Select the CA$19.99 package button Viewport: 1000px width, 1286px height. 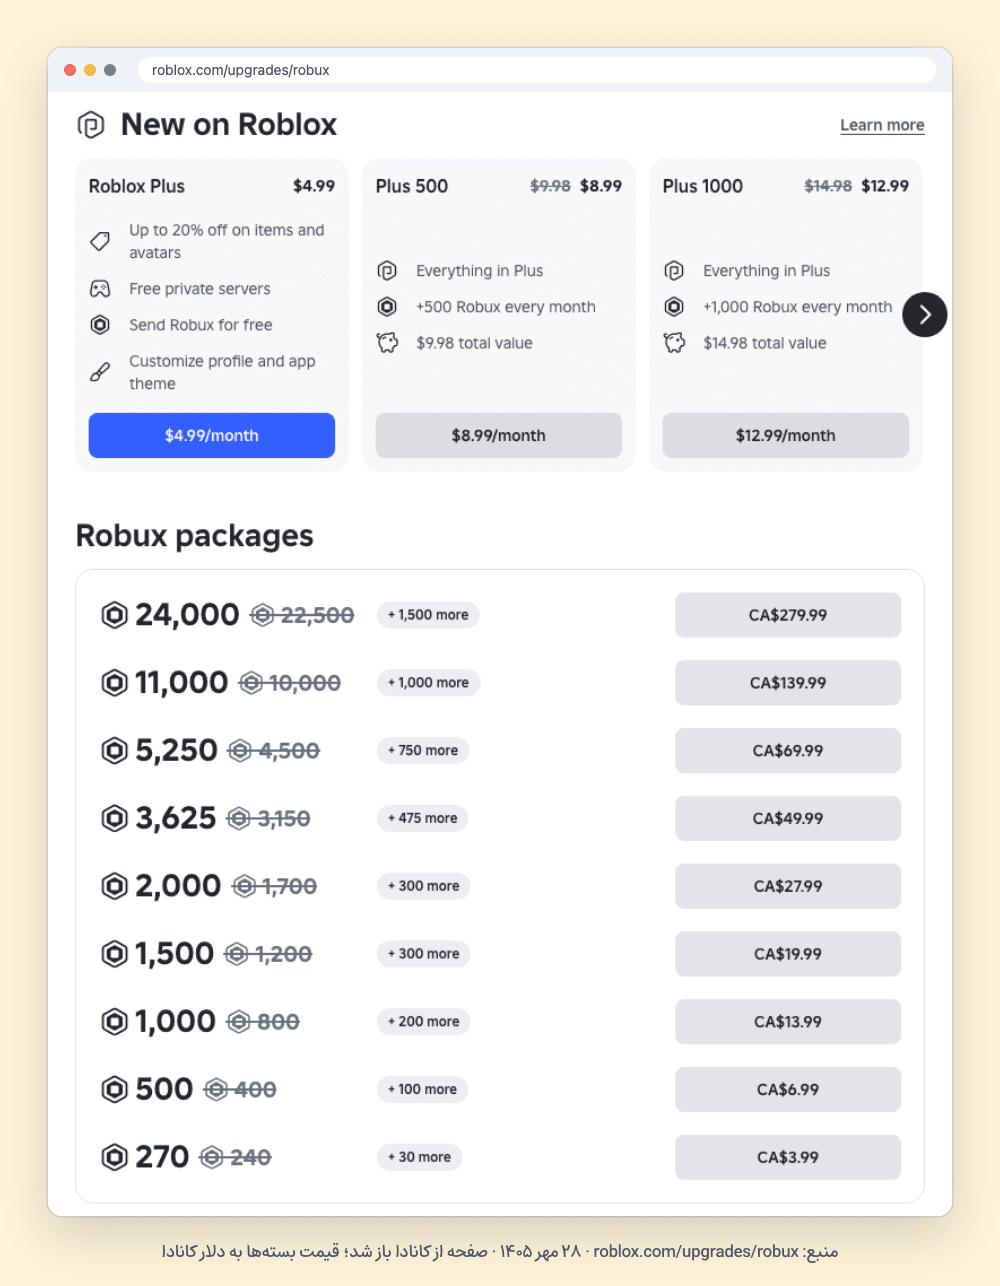pos(788,954)
